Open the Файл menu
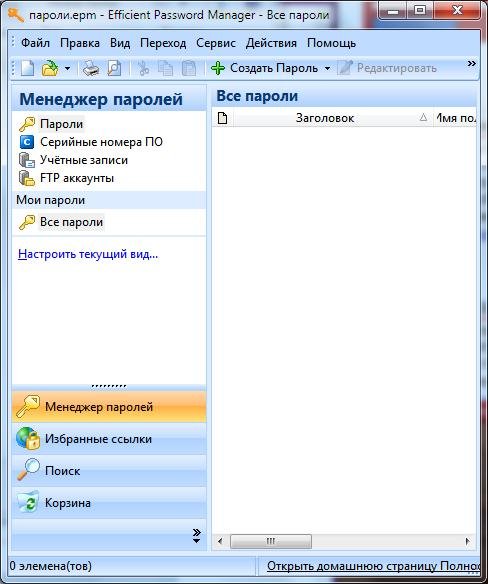488x584 pixels. point(35,43)
